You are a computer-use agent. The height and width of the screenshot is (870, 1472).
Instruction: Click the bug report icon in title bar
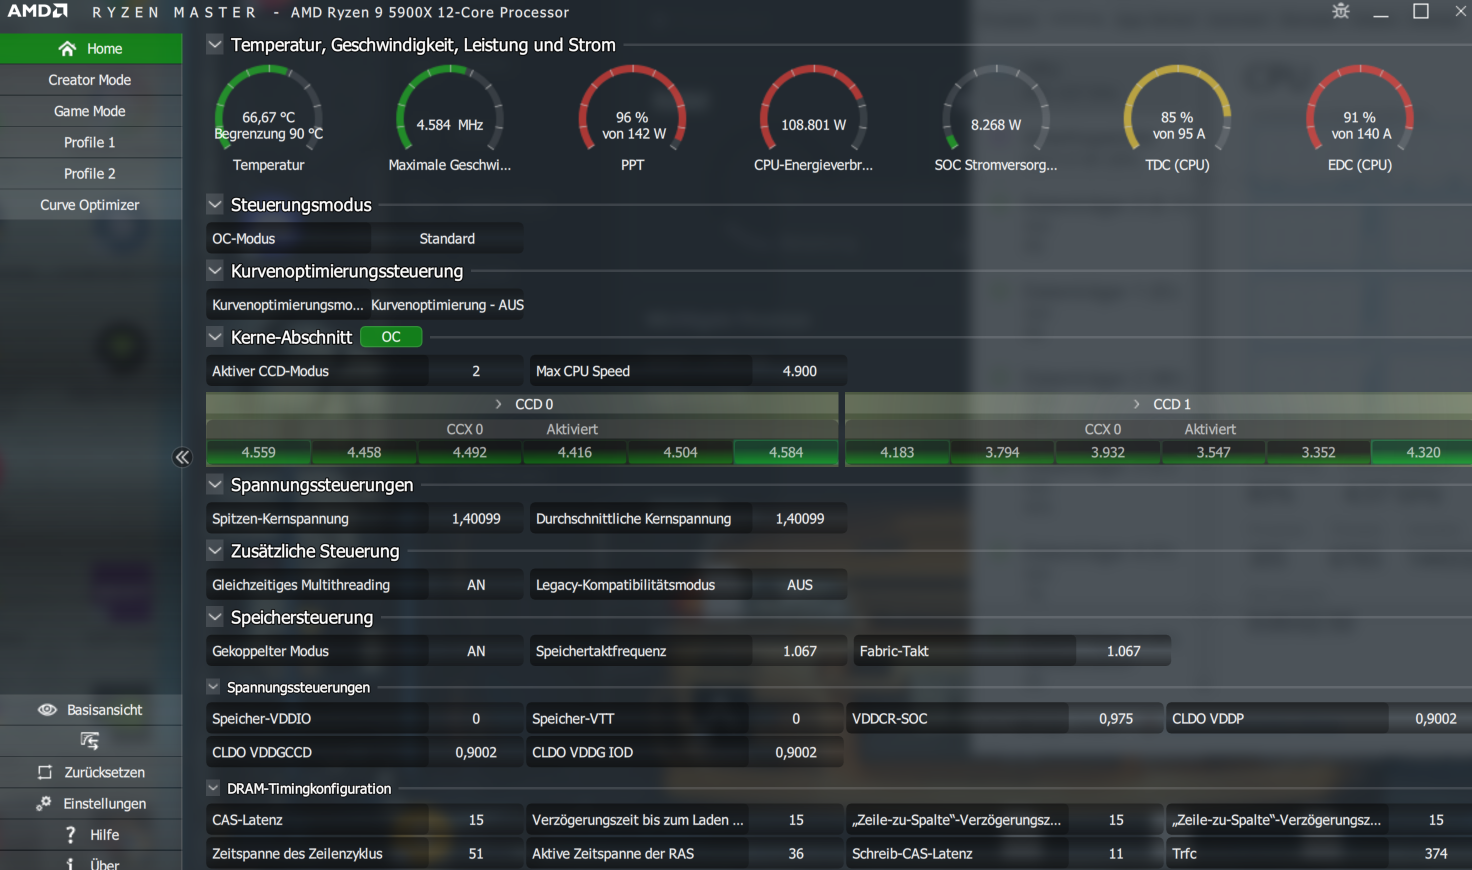coord(1341,11)
